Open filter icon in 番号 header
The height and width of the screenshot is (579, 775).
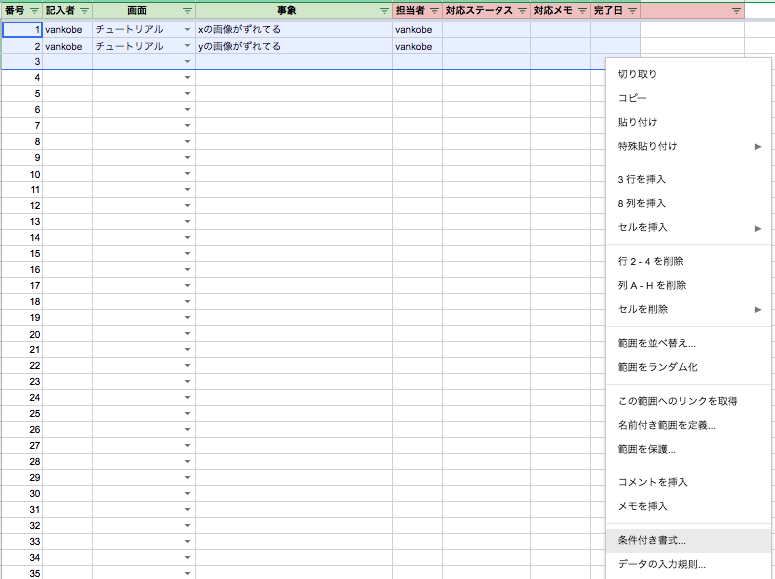(x=34, y=11)
